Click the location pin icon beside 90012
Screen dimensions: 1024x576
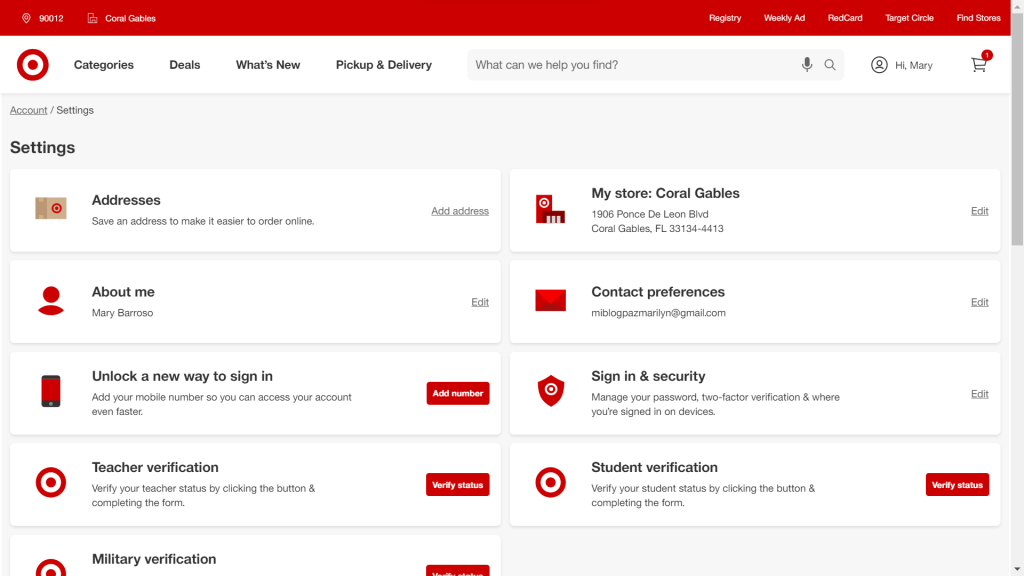coord(26,18)
